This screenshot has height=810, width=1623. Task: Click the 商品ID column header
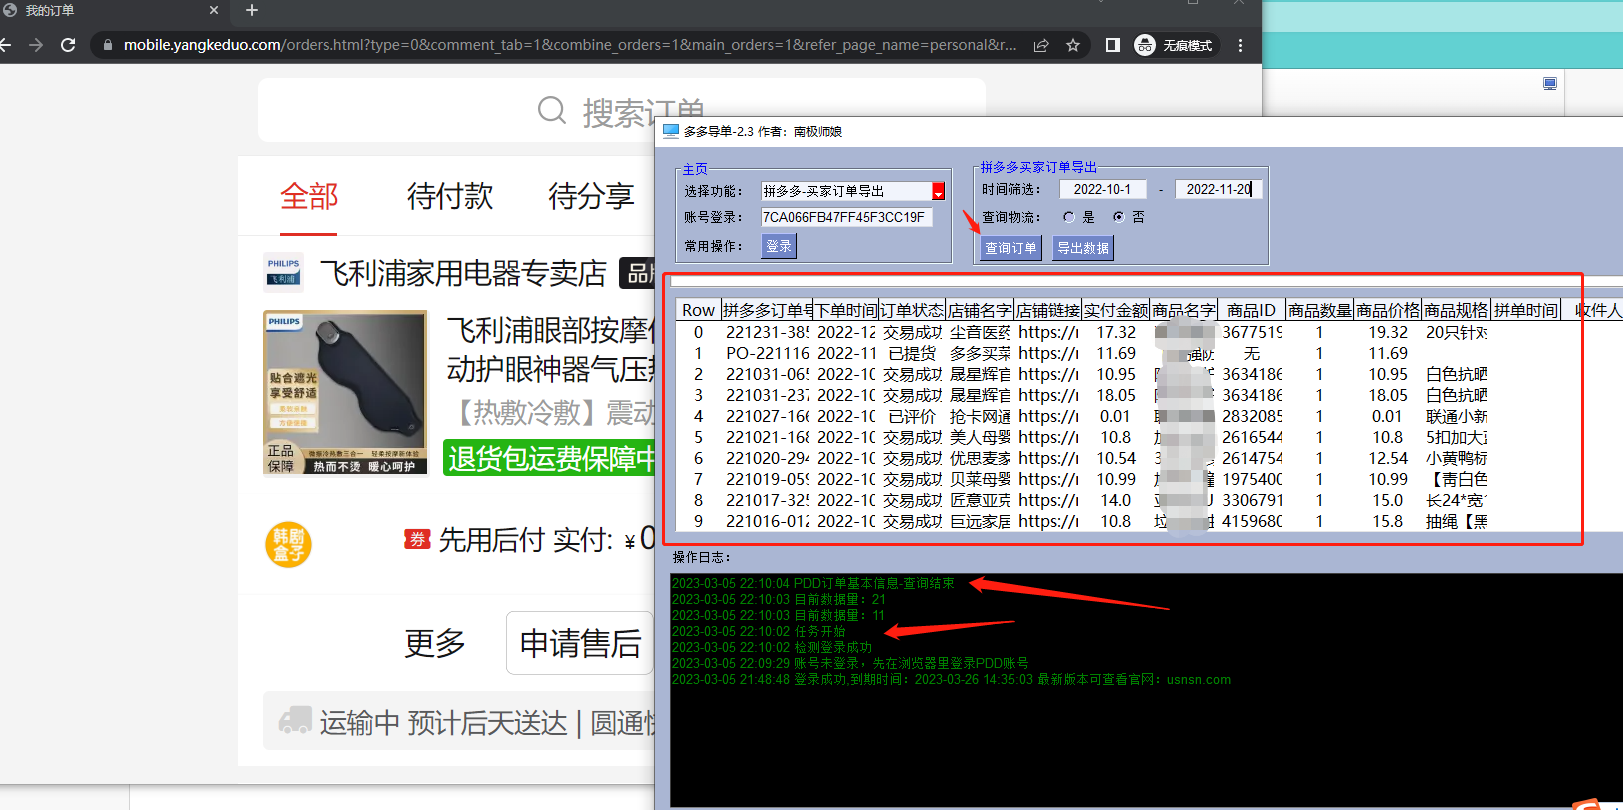1251,310
